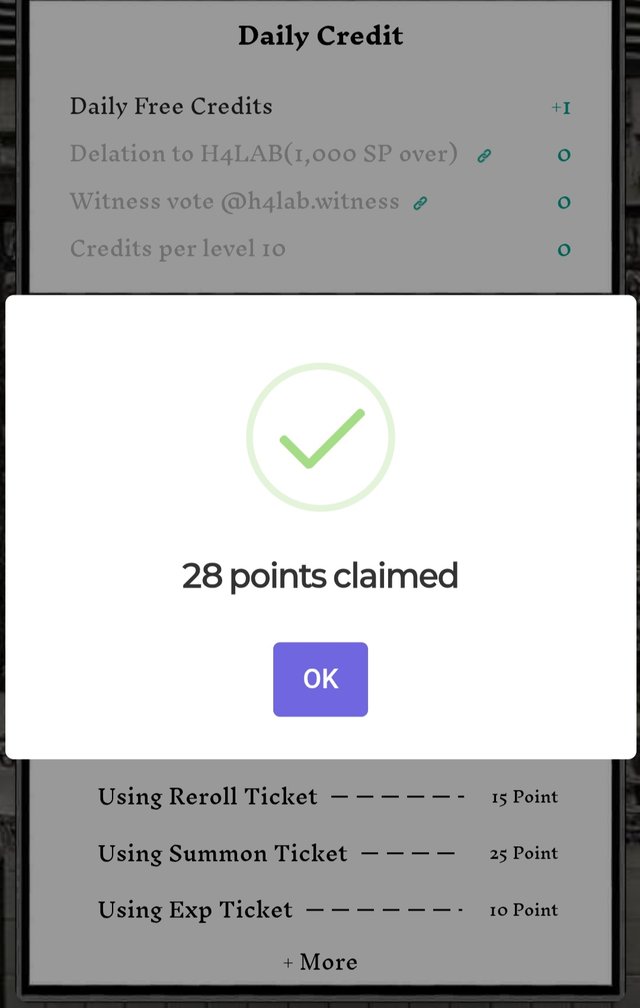Screen dimensions: 640x1008
Task: Open the Delation to H4LAB(1,000 SP over) text
Action: (x=263, y=155)
